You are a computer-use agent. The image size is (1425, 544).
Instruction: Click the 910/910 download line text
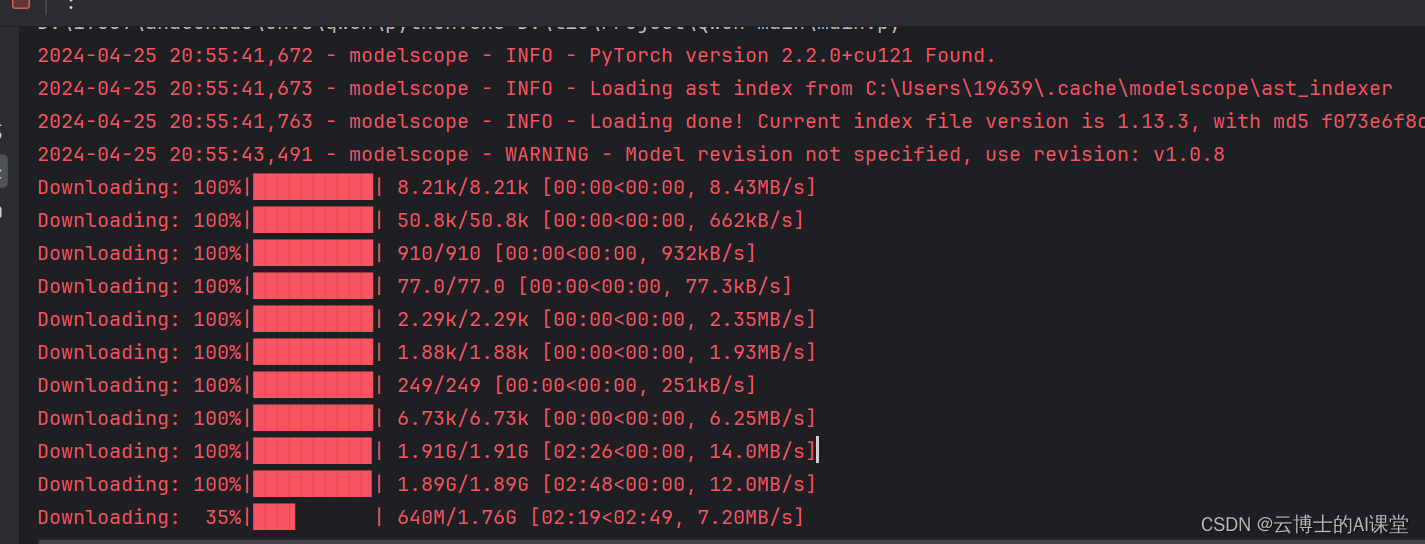tap(576, 253)
